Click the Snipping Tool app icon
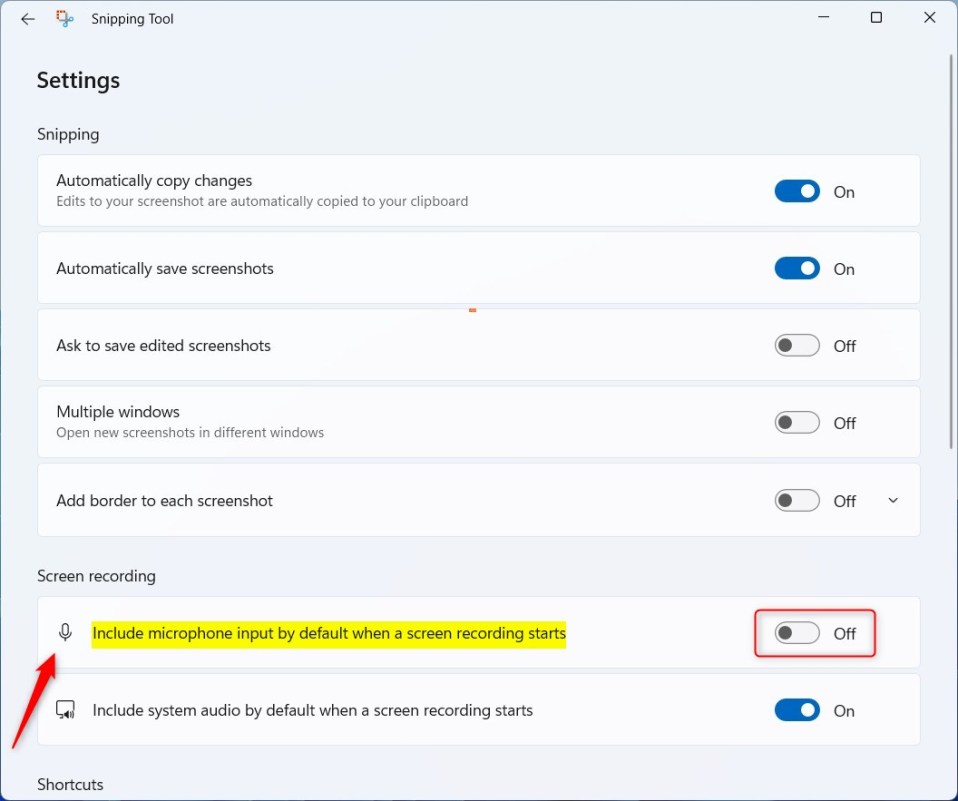958x801 pixels. click(65, 19)
